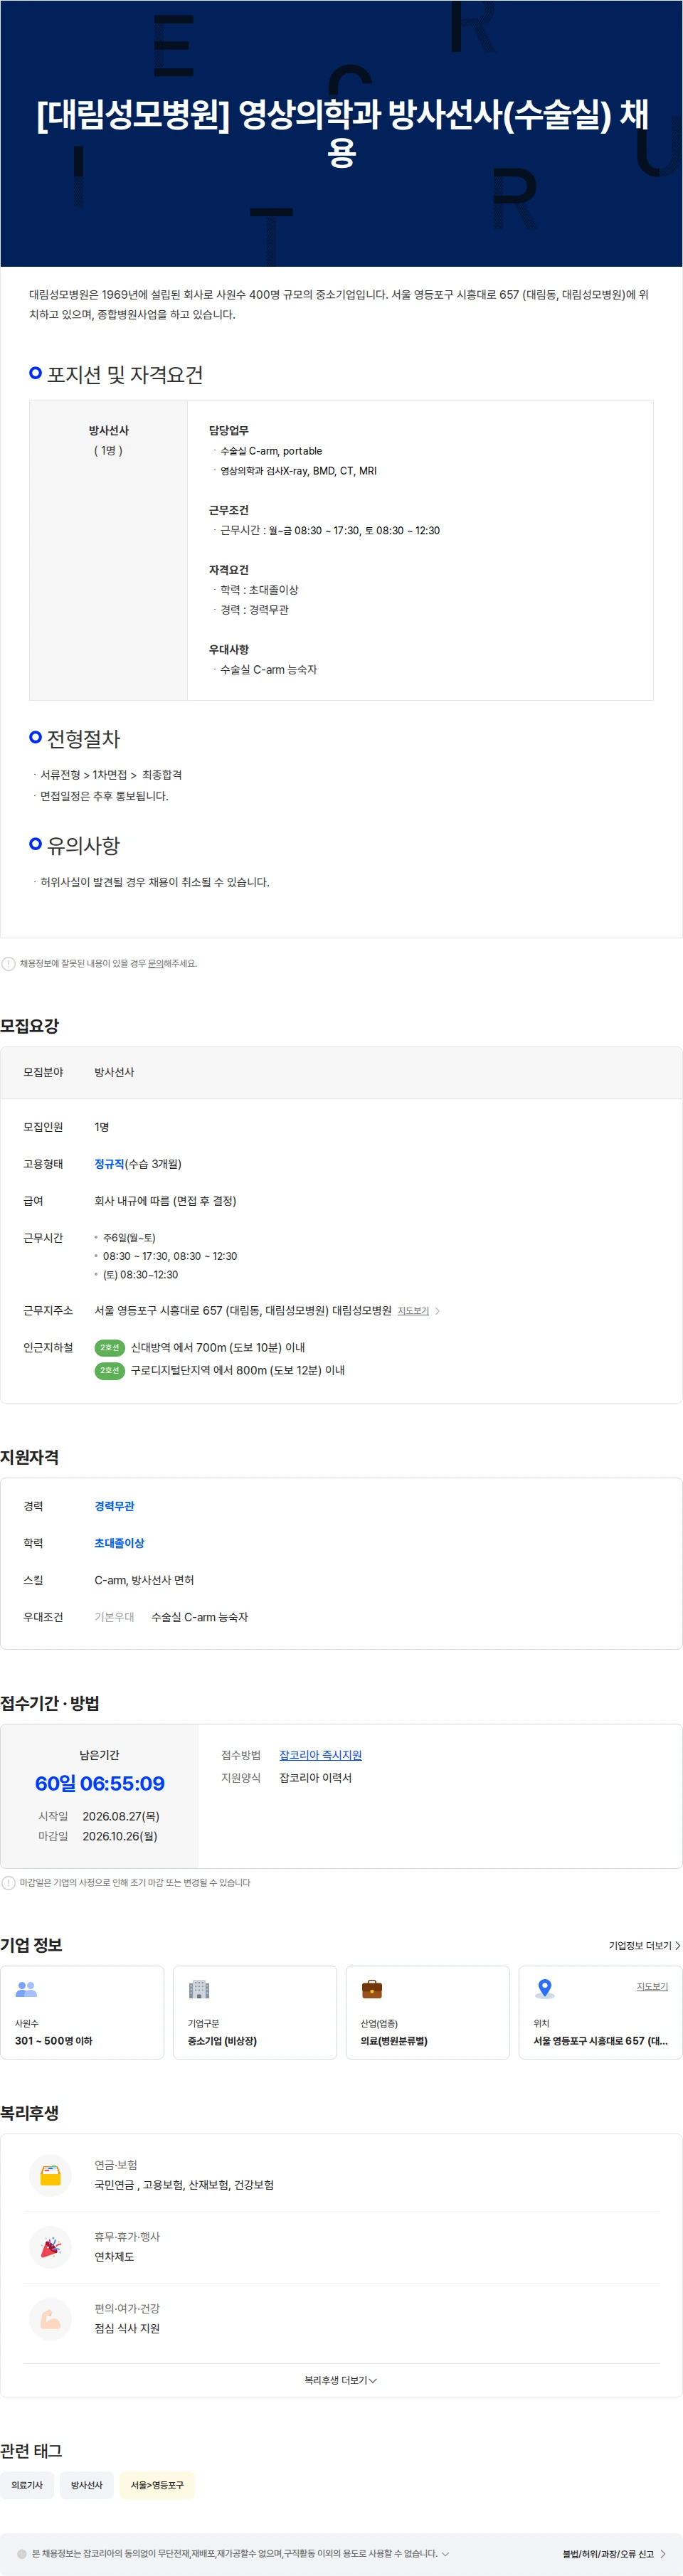Click bullet icon next to 포지션 및 자격요건
This screenshot has width=683, height=2576.
(x=36, y=372)
